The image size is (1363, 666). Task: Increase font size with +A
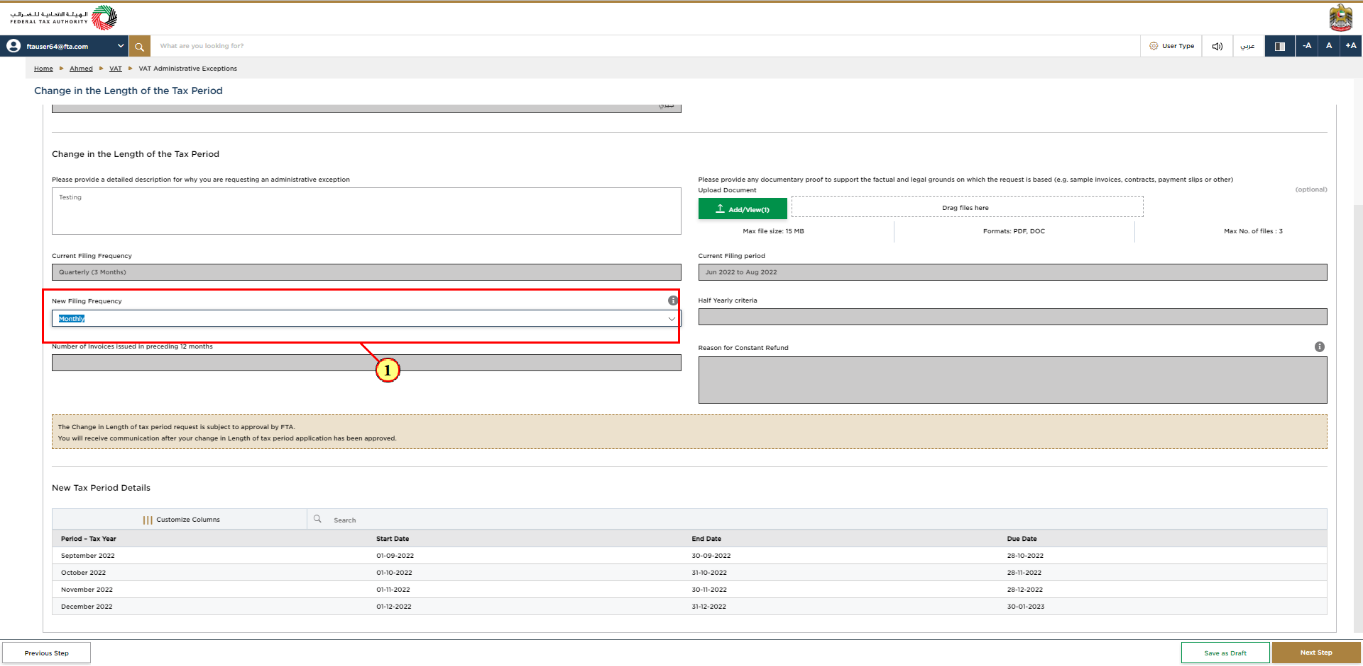point(1351,46)
